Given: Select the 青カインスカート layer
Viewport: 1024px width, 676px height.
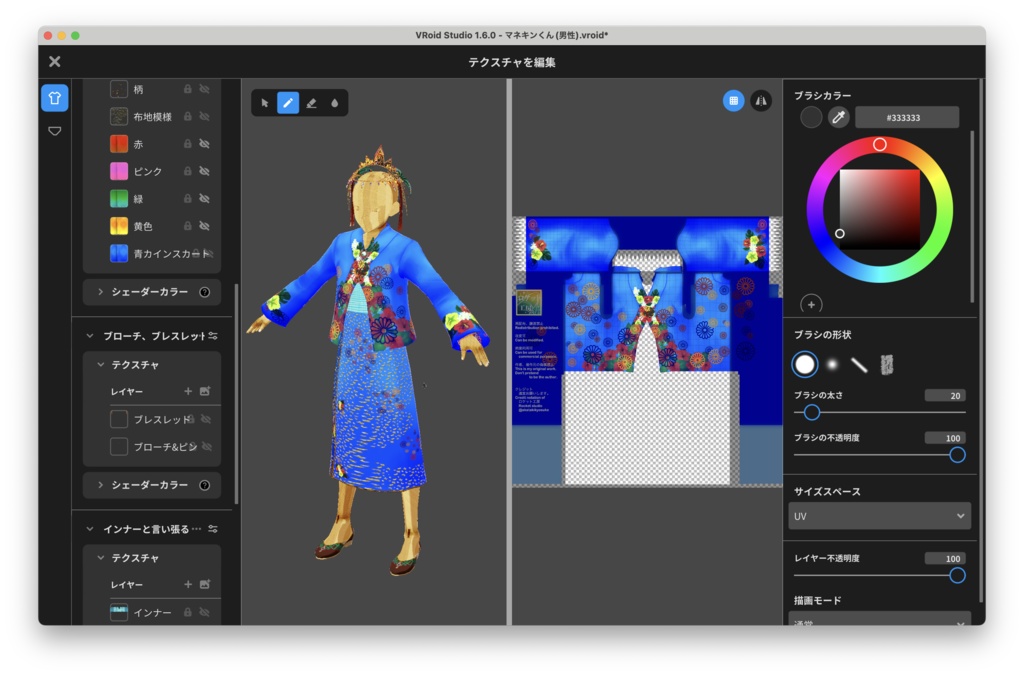Looking at the screenshot, I should tap(152, 253).
